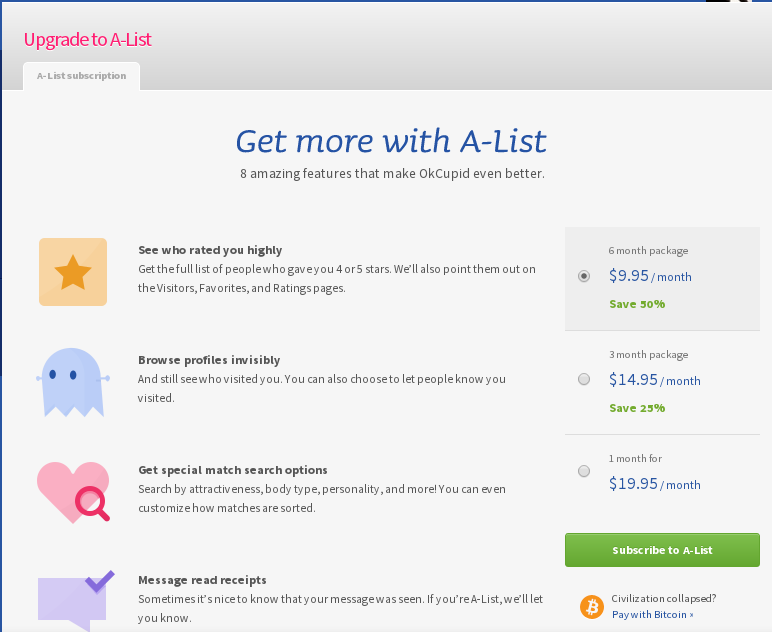Click the Upgrade to A-List heading
The image size is (772, 632).
point(88,39)
